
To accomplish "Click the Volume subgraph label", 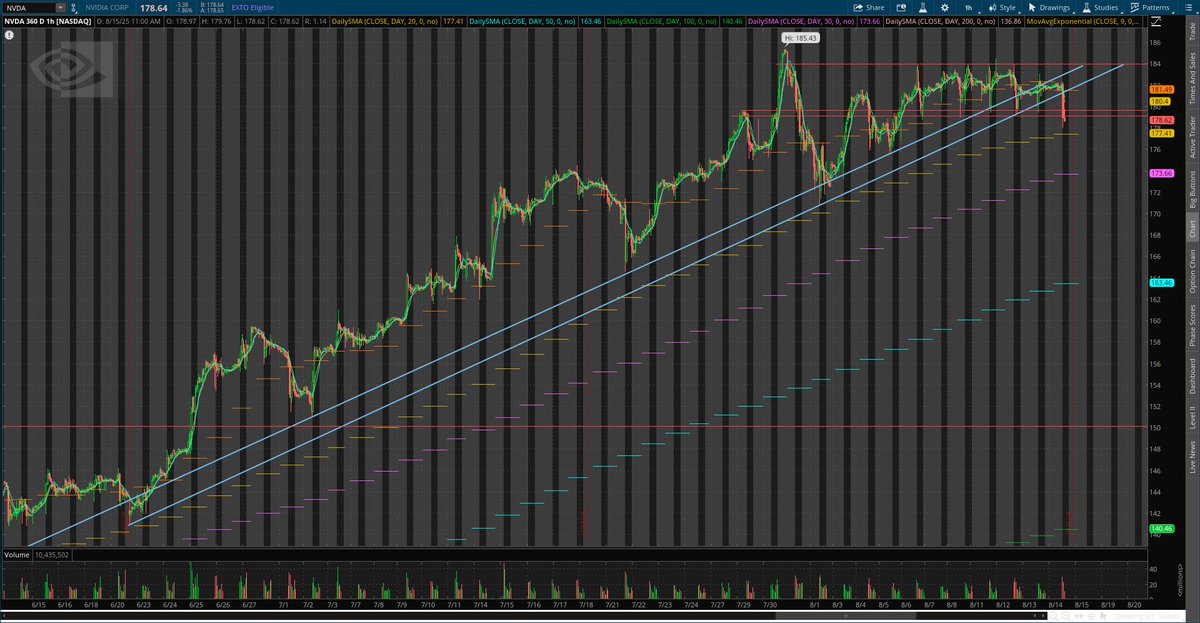I will pos(16,553).
